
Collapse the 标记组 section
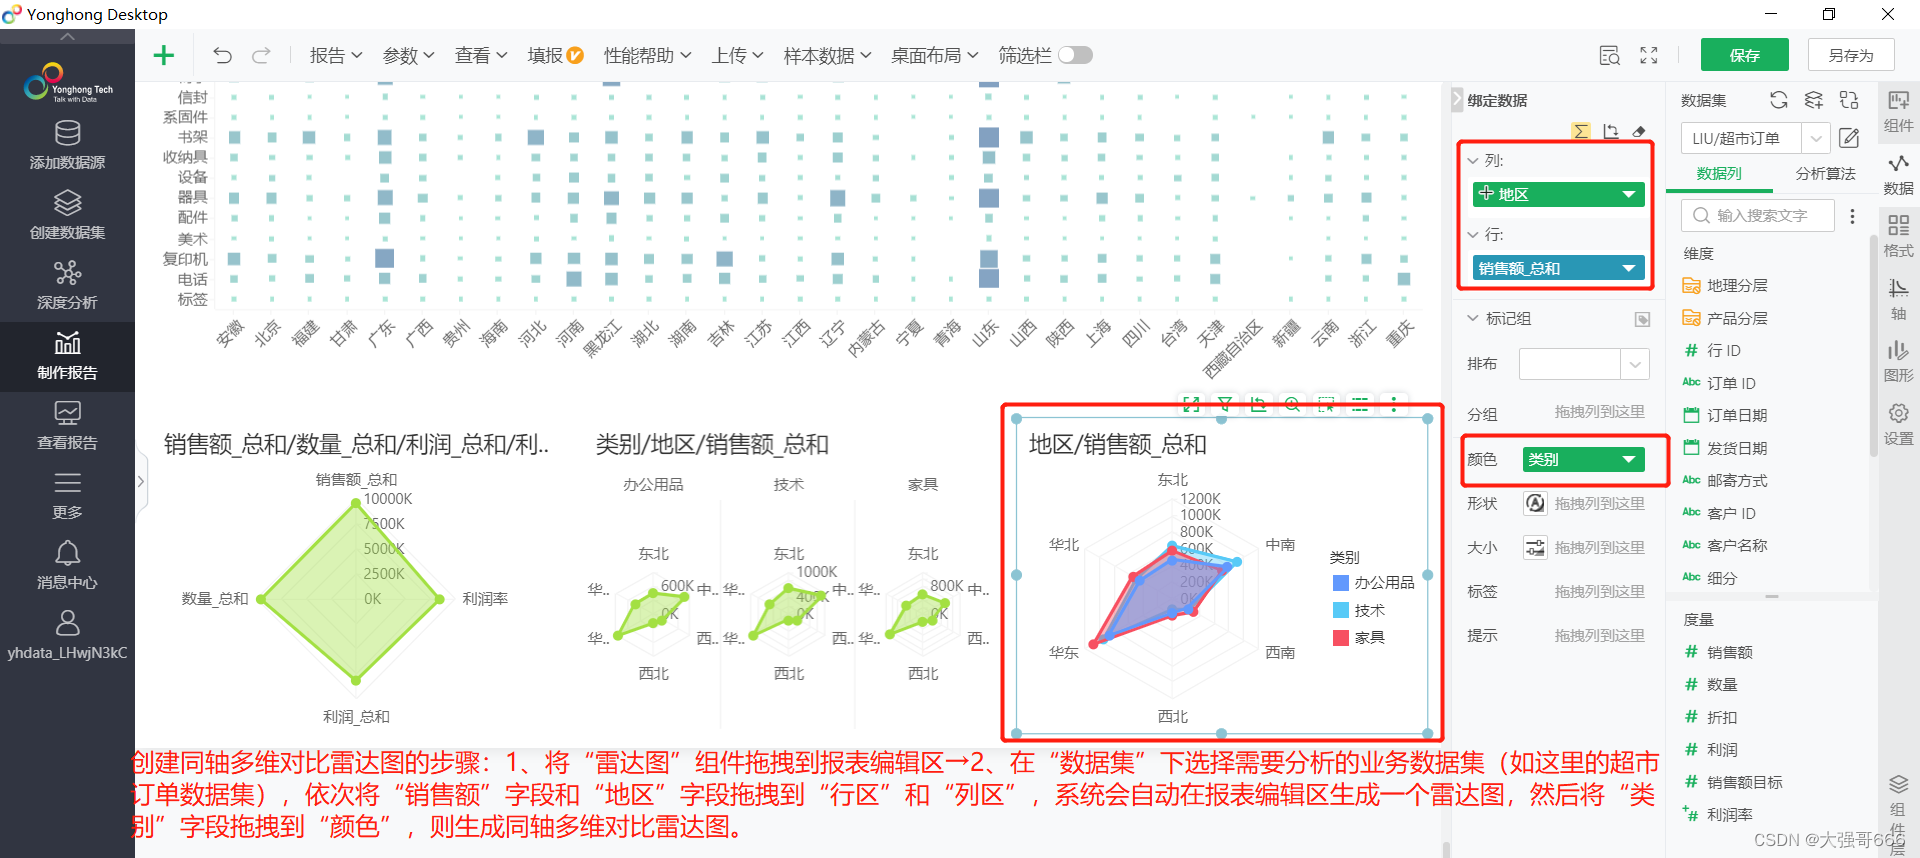click(1473, 318)
